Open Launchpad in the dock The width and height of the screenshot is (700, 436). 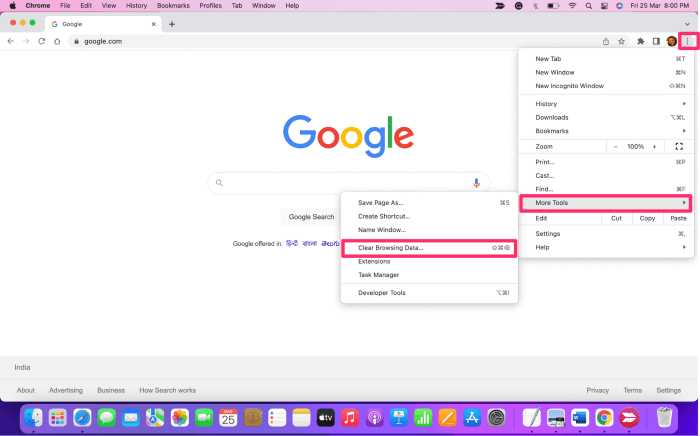58,418
